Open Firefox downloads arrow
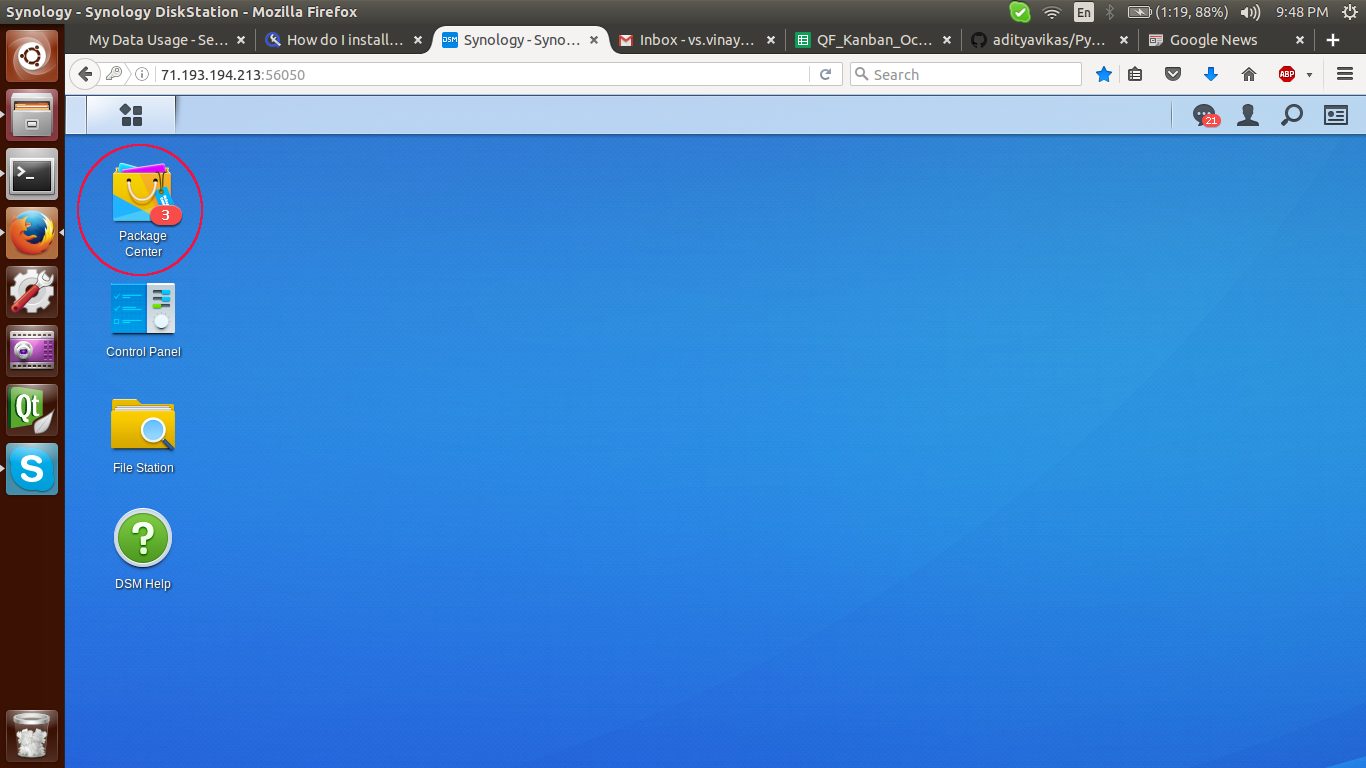The height and width of the screenshot is (768, 1366). (x=1211, y=74)
